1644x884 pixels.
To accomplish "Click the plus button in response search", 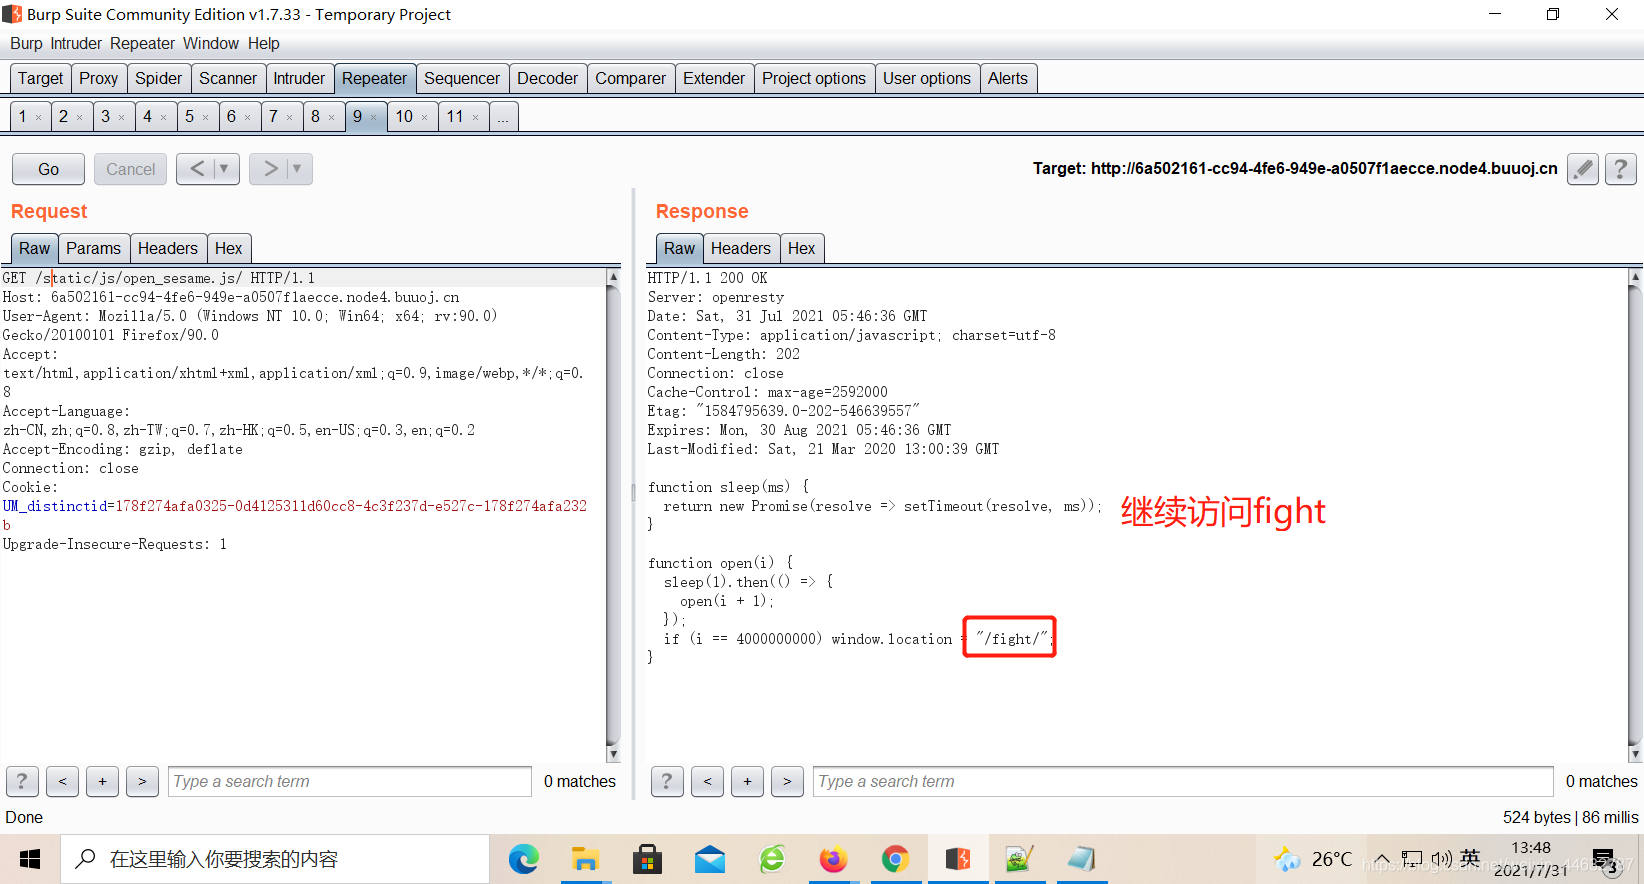I will tap(747, 781).
